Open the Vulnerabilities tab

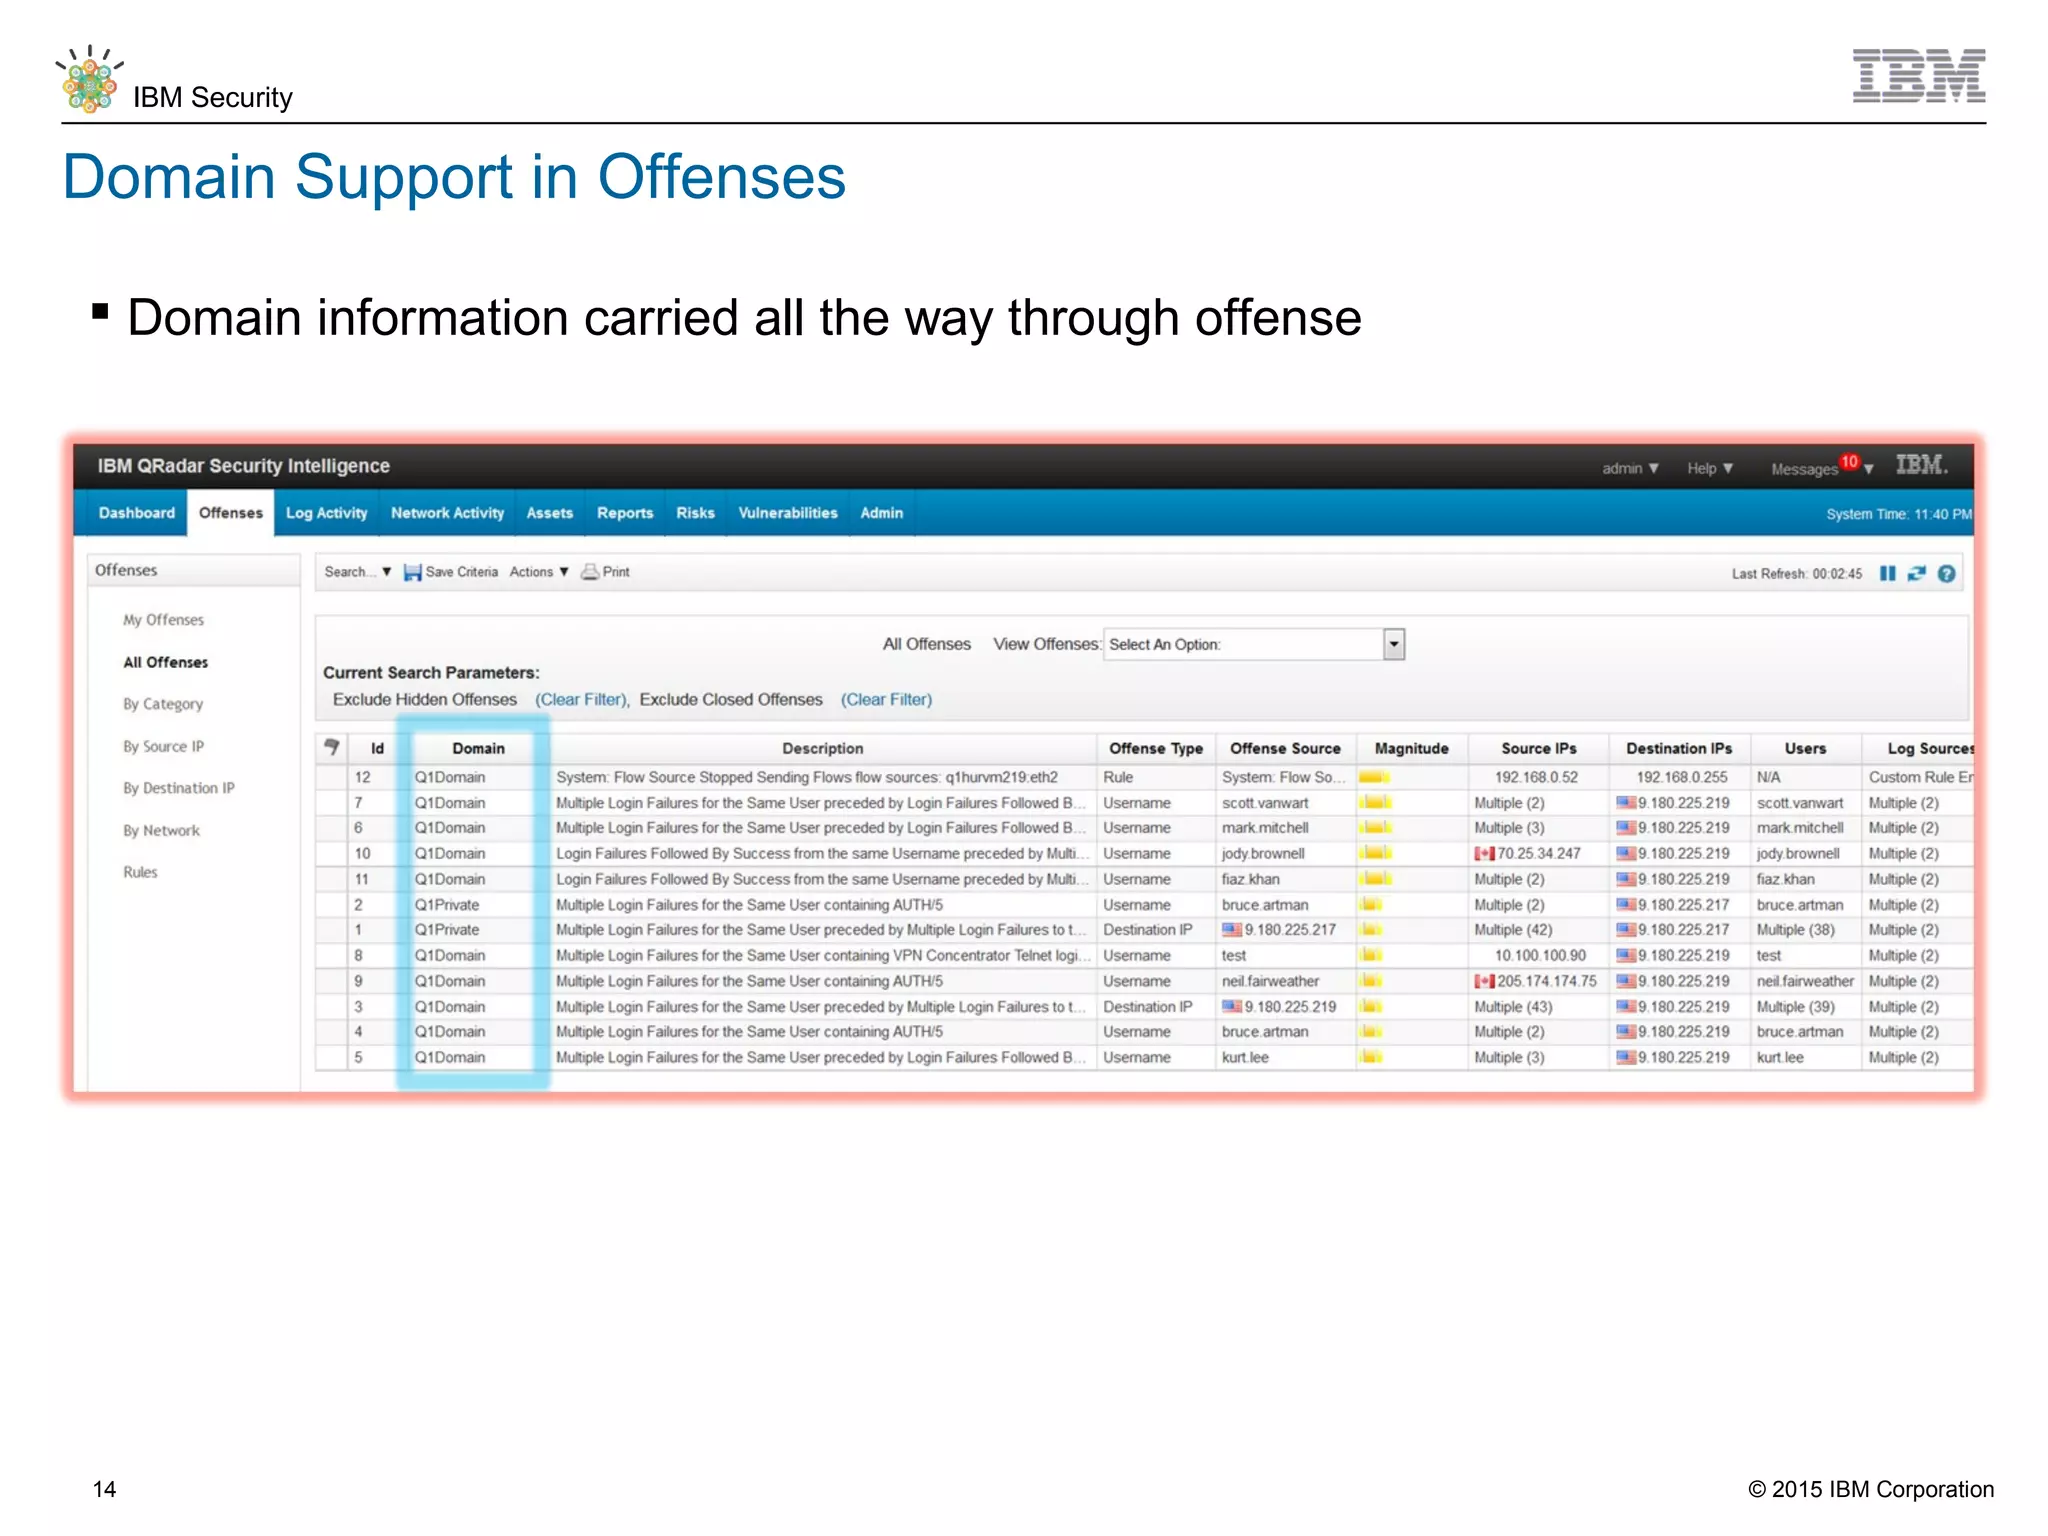click(788, 513)
